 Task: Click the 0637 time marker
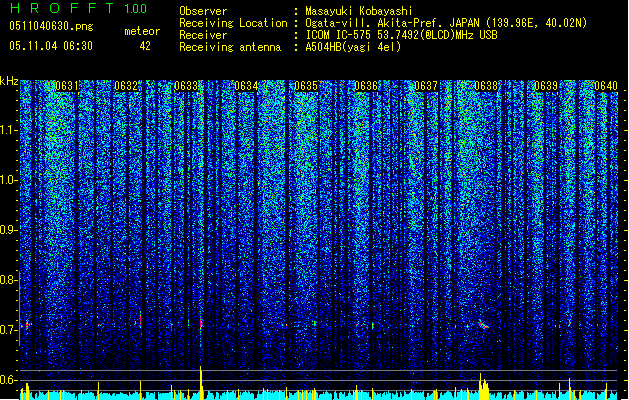(x=426, y=86)
